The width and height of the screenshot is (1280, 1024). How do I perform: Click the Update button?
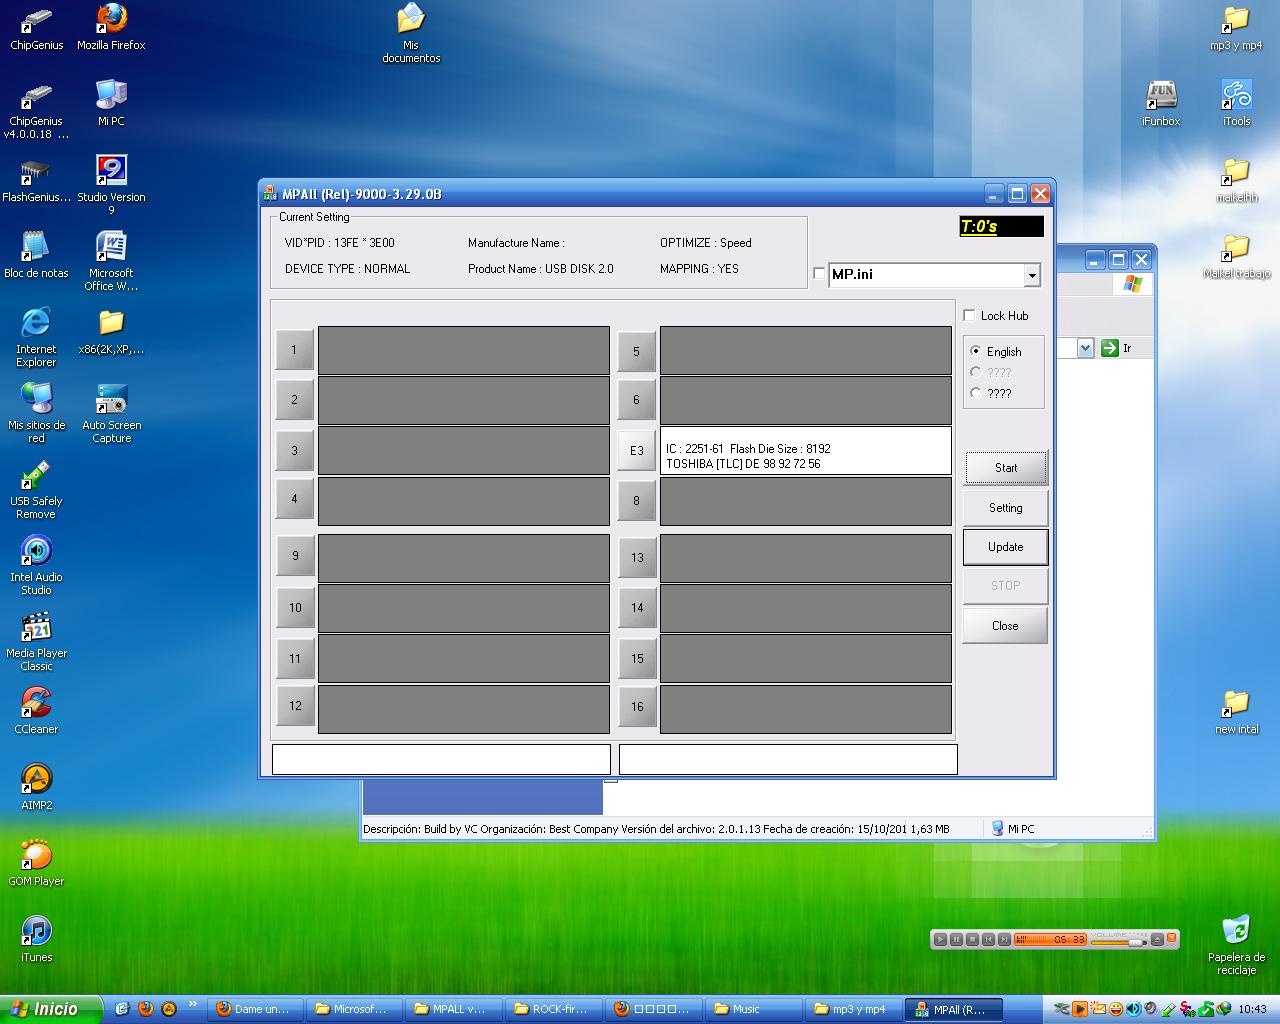coord(1004,547)
